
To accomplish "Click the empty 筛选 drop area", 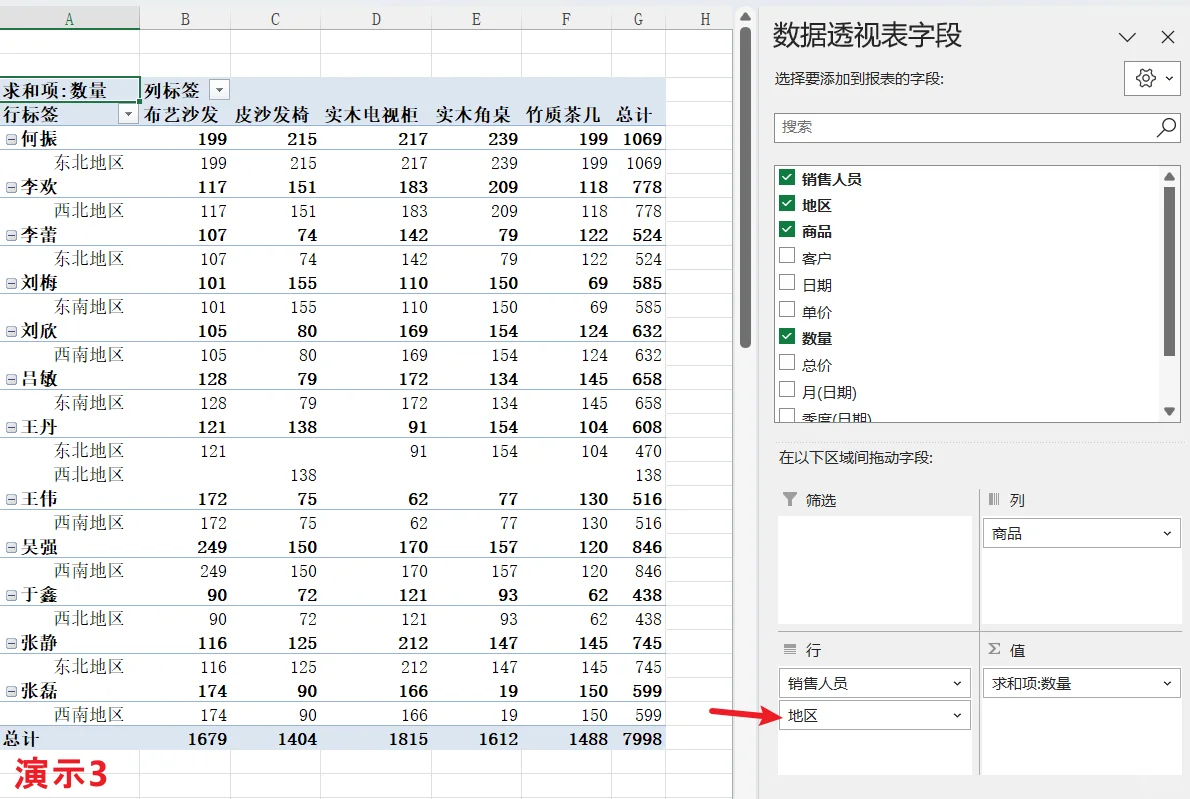I will click(x=875, y=570).
